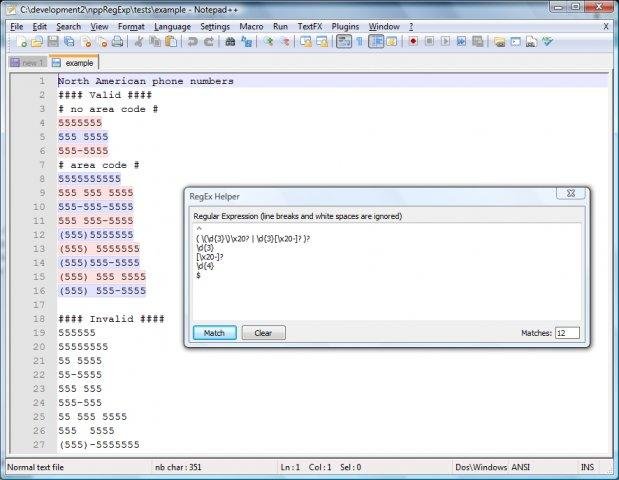The width and height of the screenshot is (619, 480).
Task: Toggle the Word Wrap toolbar icon
Action: pos(344,41)
